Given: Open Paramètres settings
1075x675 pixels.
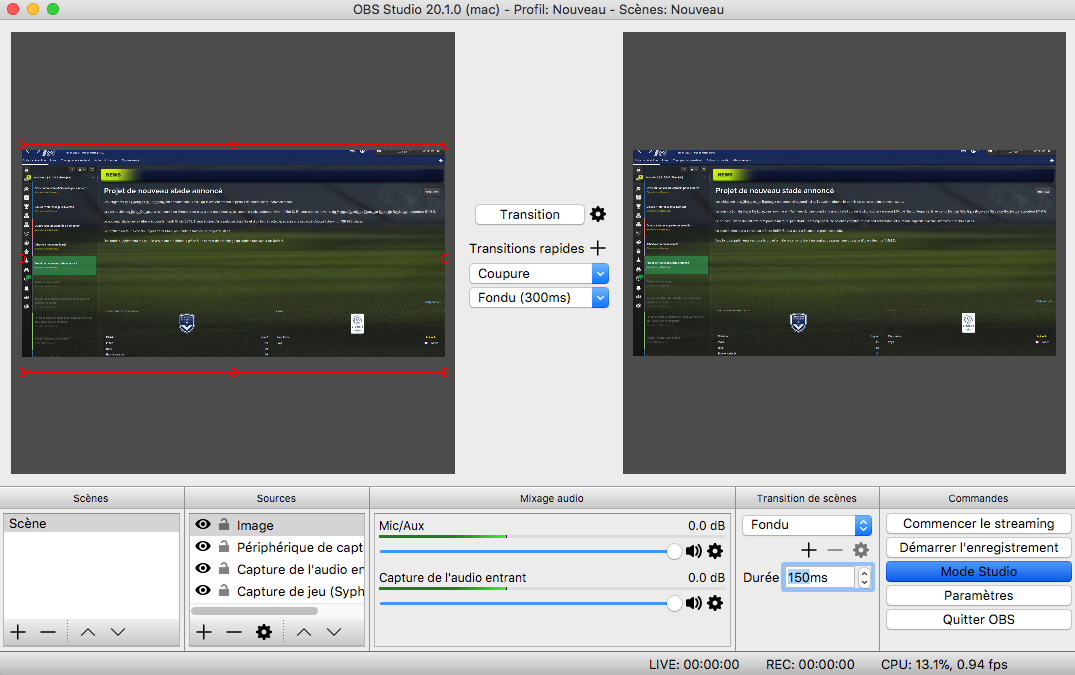Looking at the screenshot, I should point(978,596).
